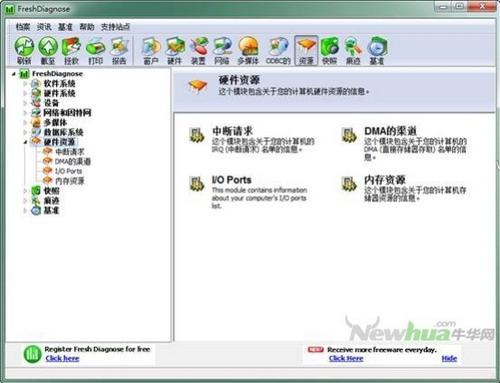
Task: Click the Hide link at bottom right
Action: [x=449, y=358]
